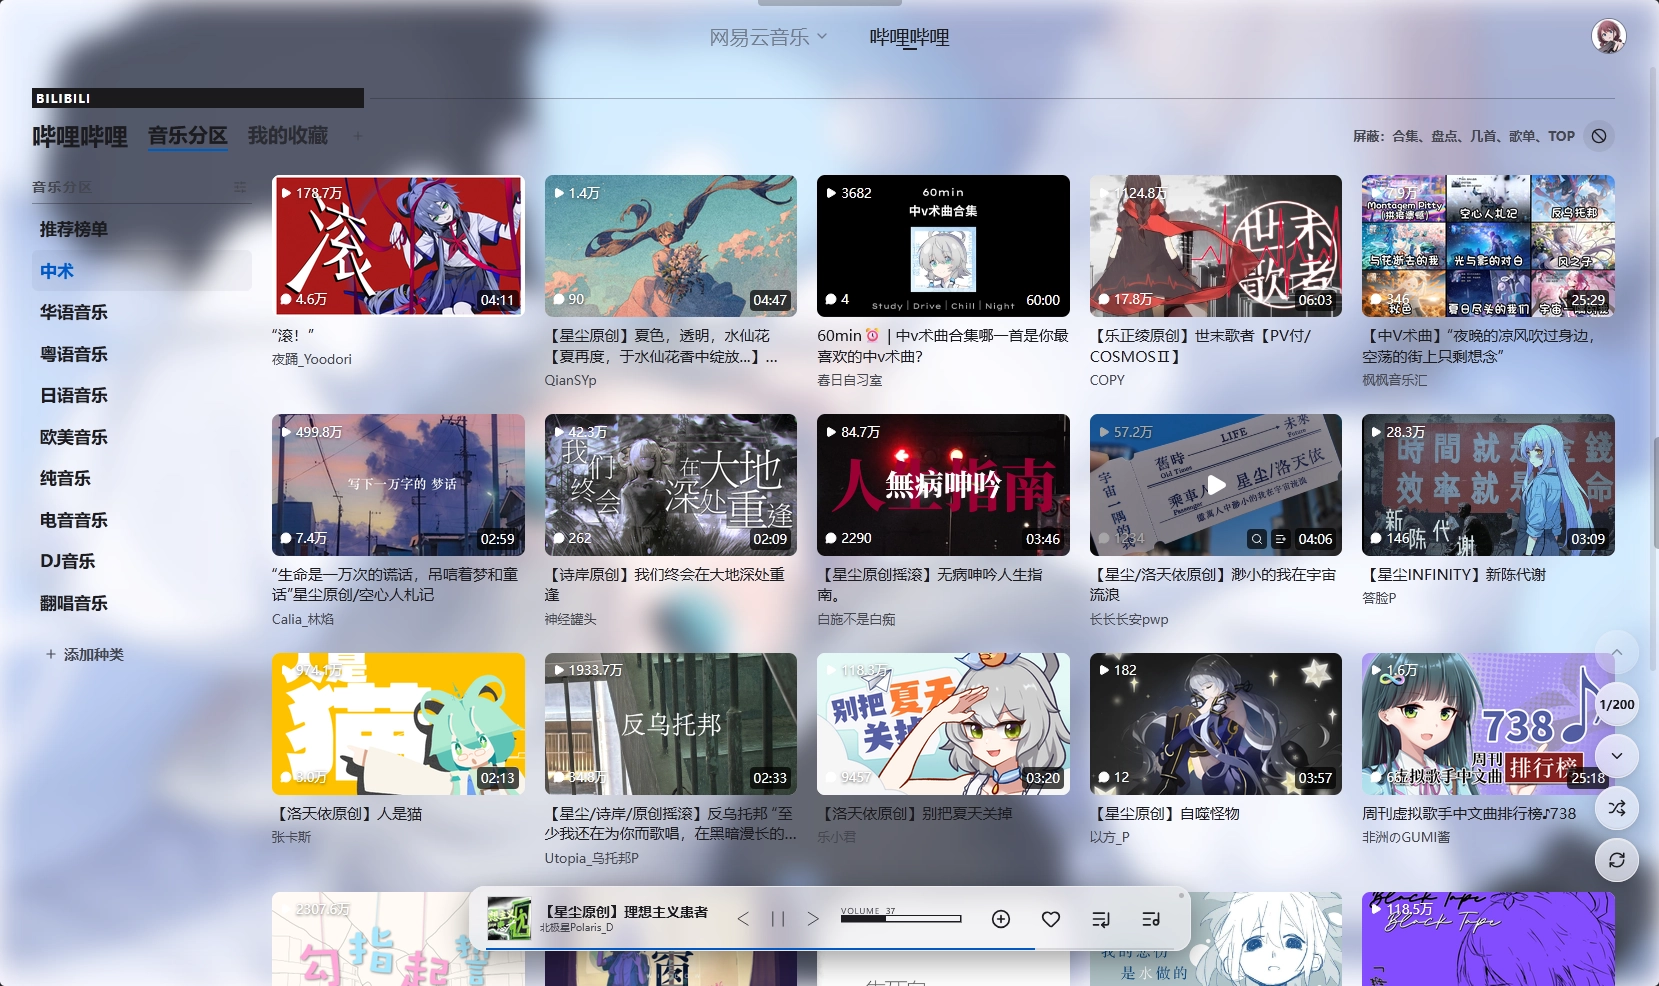
Task: Click the blocked-keywords ban icon
Action: tap(1599, 136)
